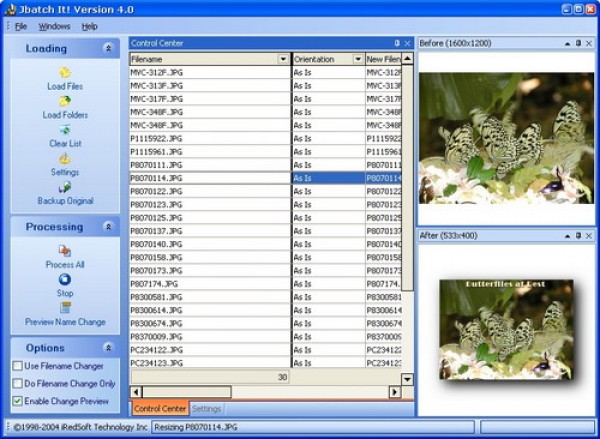Open the Filename column dropdown
This screenshot has width=600, height=439.
tap(283, 59)
